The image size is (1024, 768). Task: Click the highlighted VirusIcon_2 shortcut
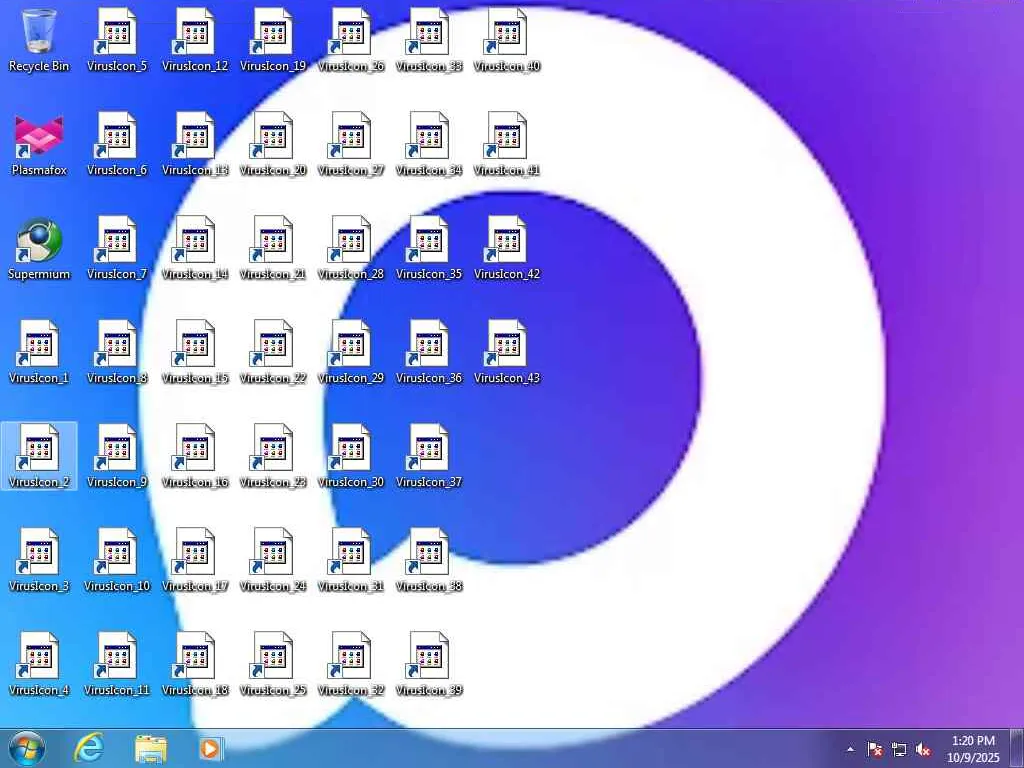point(39,456)
